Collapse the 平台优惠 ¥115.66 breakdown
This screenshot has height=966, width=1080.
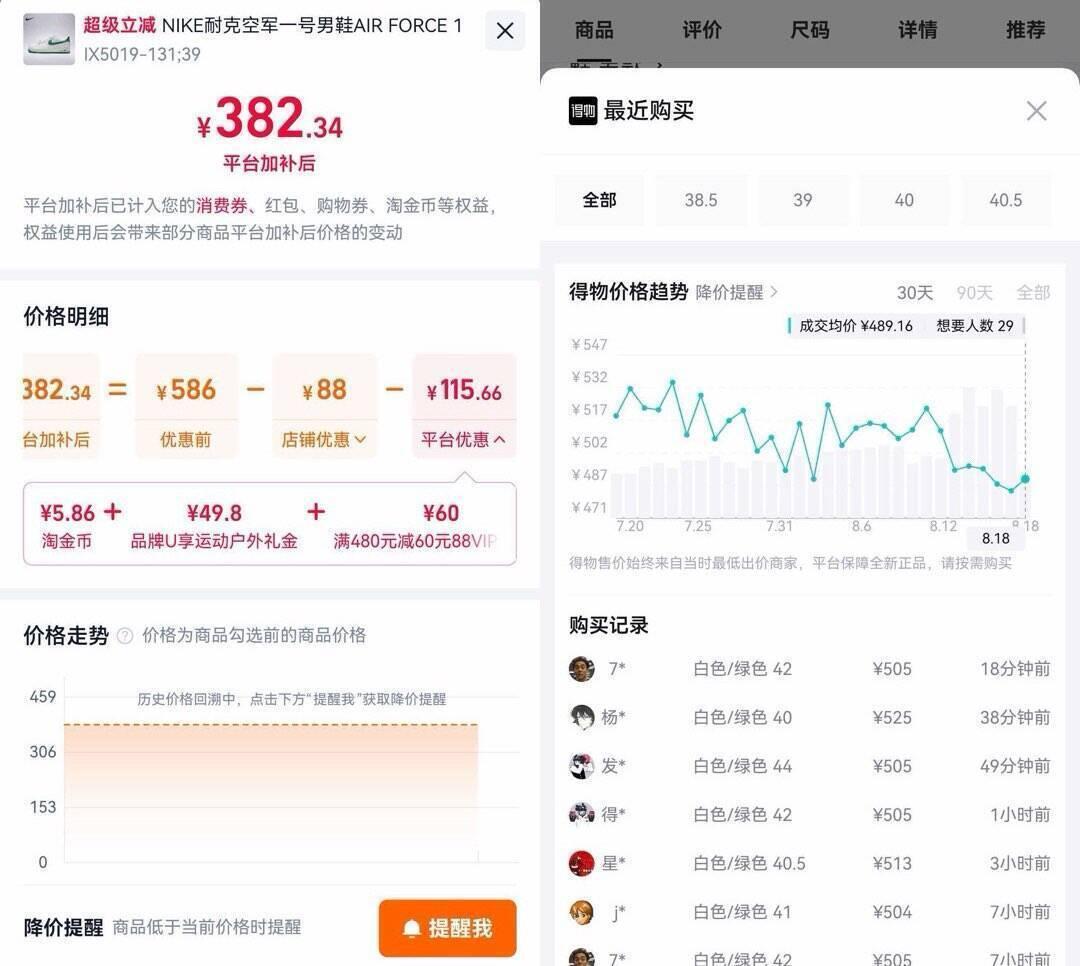(464, 440)
